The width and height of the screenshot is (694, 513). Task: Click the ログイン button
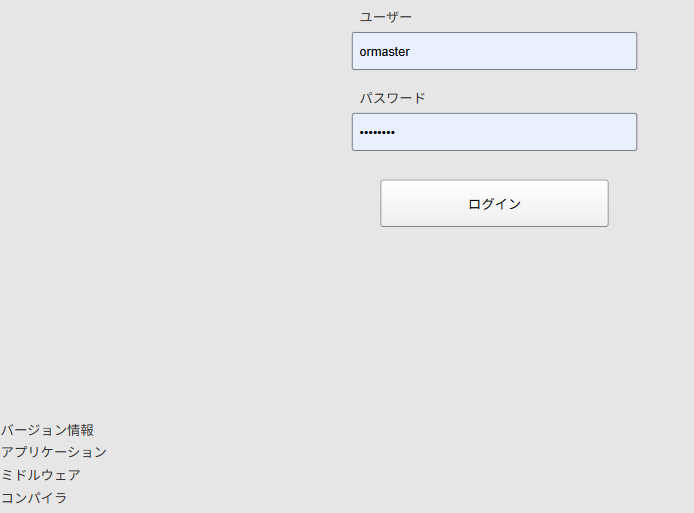pos(494,203)
